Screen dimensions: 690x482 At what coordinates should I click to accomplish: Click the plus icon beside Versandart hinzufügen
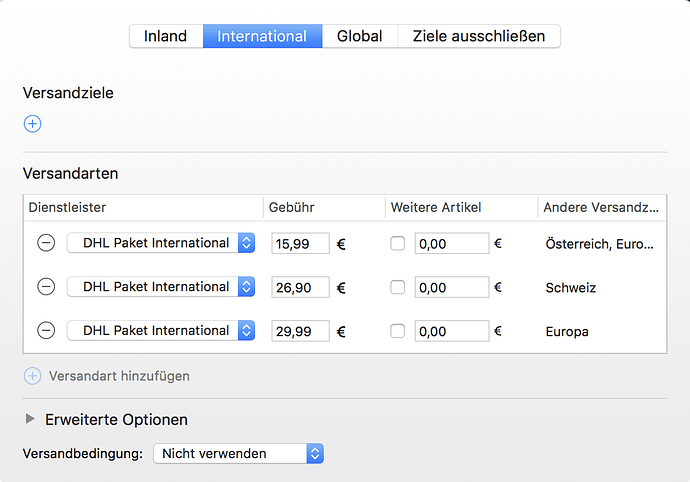pos(33,376)
